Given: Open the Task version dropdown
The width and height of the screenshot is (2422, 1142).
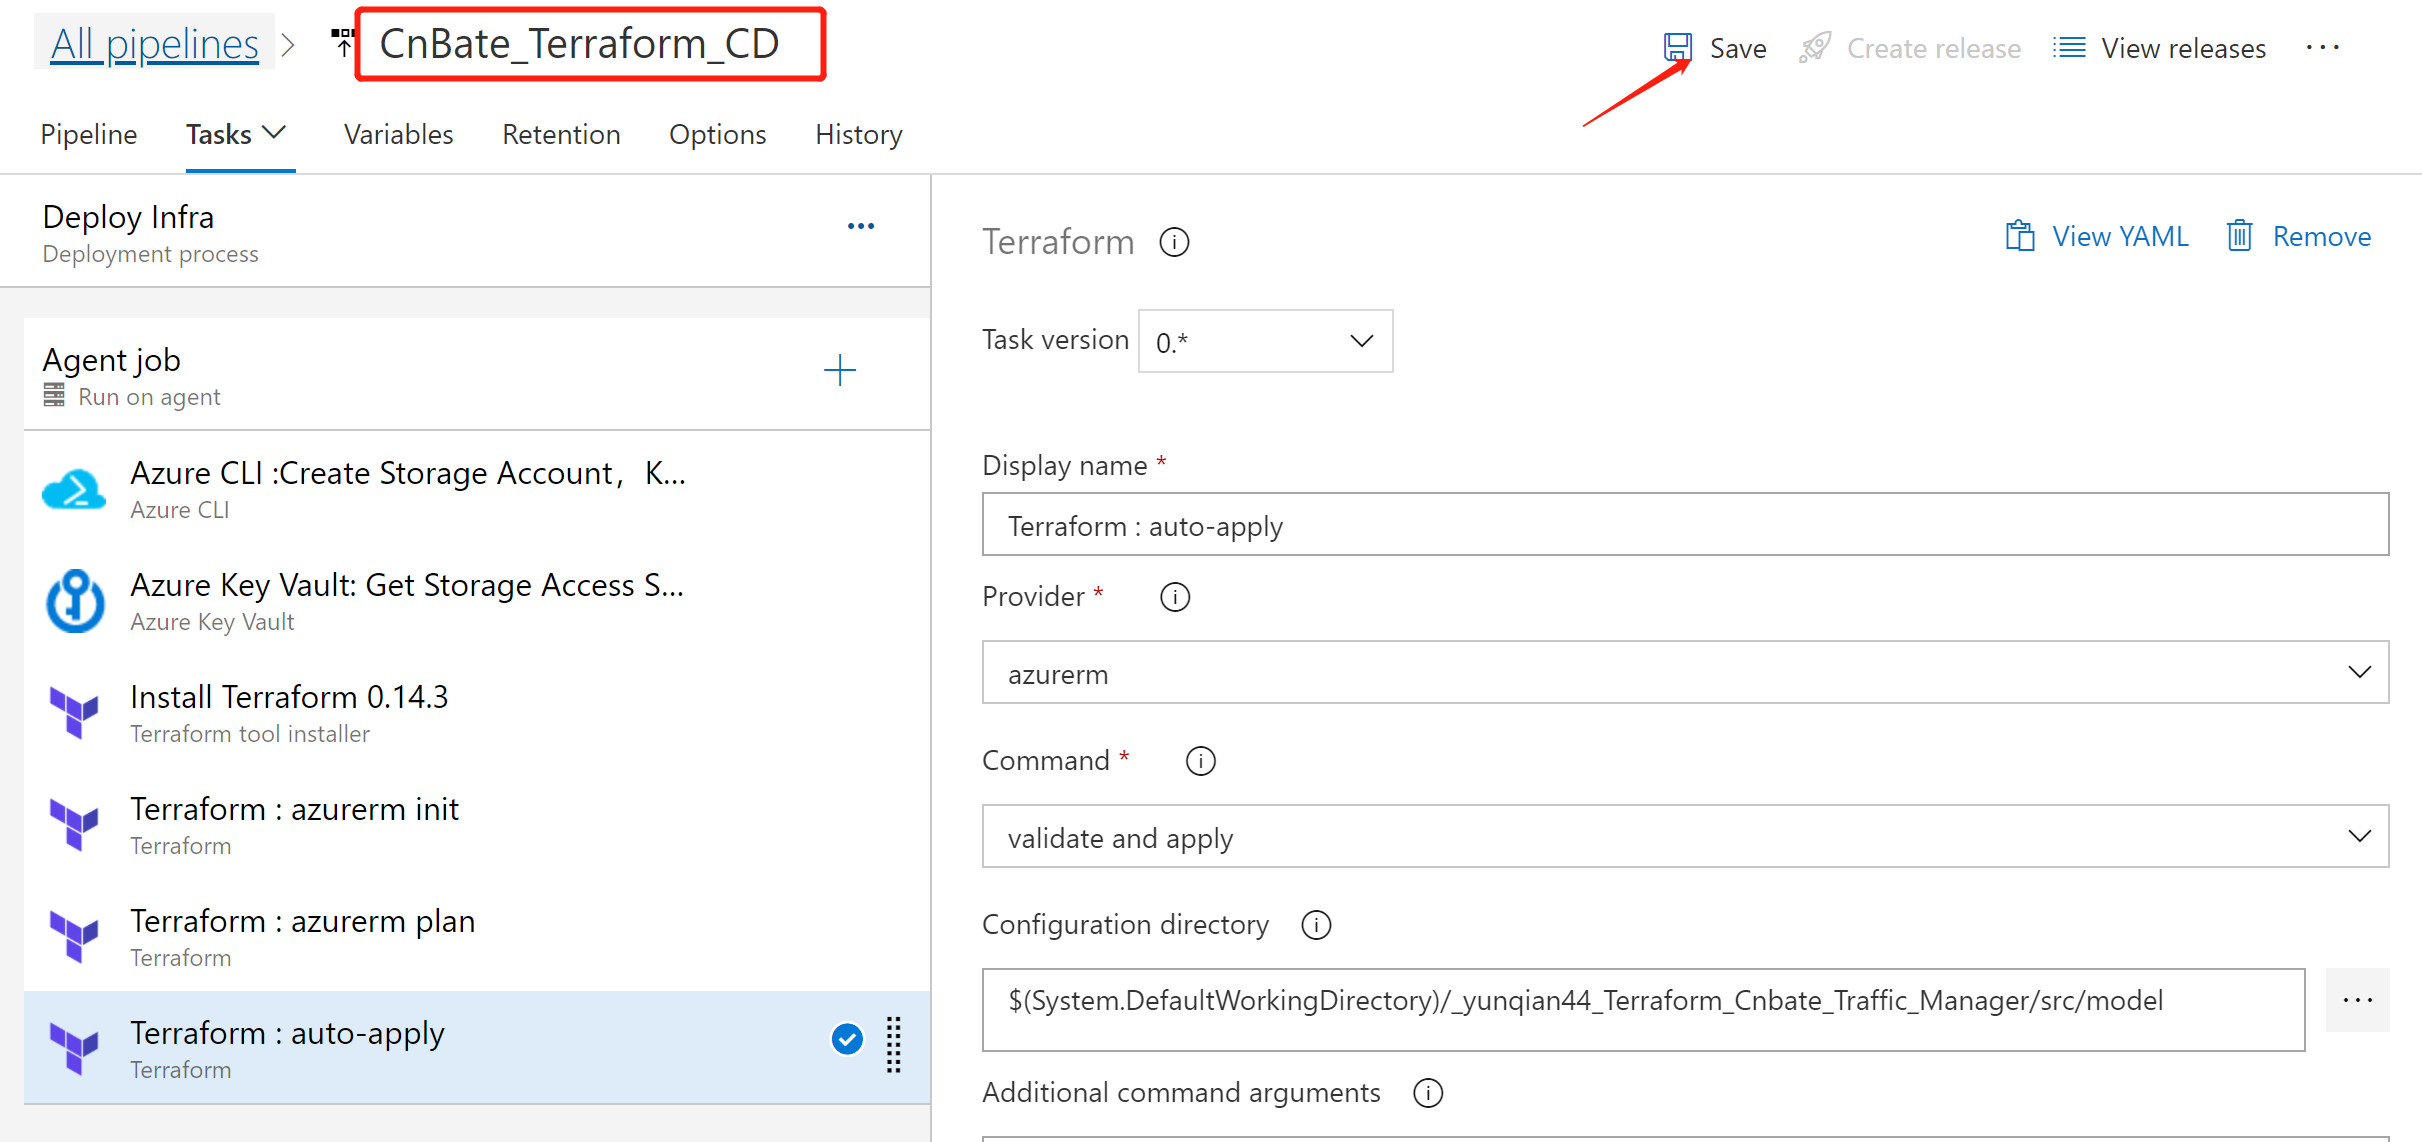Looking at the screenshot, I should coord(1265,341).
